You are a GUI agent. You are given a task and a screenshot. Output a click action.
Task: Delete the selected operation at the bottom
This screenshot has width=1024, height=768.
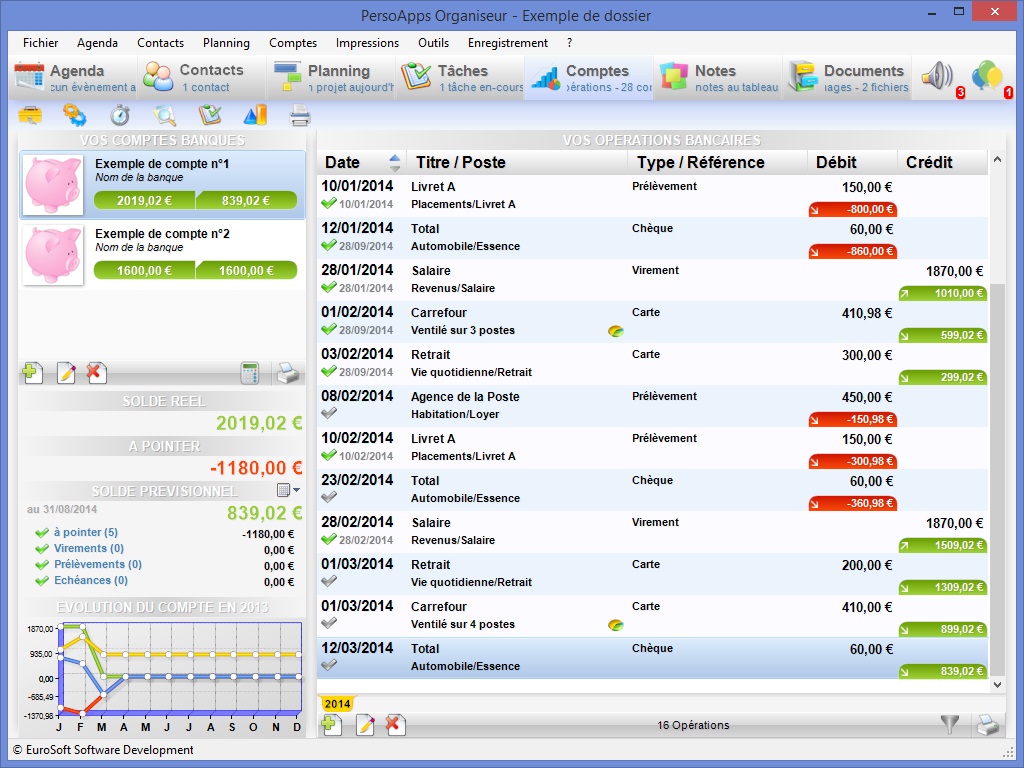396,725
